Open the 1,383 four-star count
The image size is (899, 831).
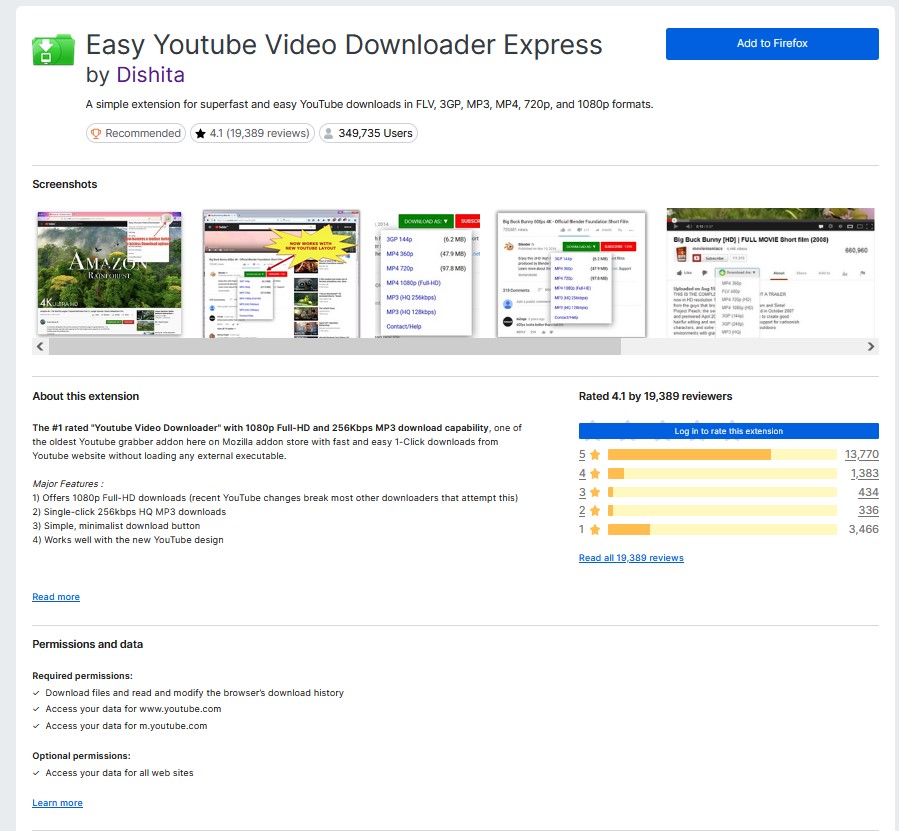(x=864, y=474)
